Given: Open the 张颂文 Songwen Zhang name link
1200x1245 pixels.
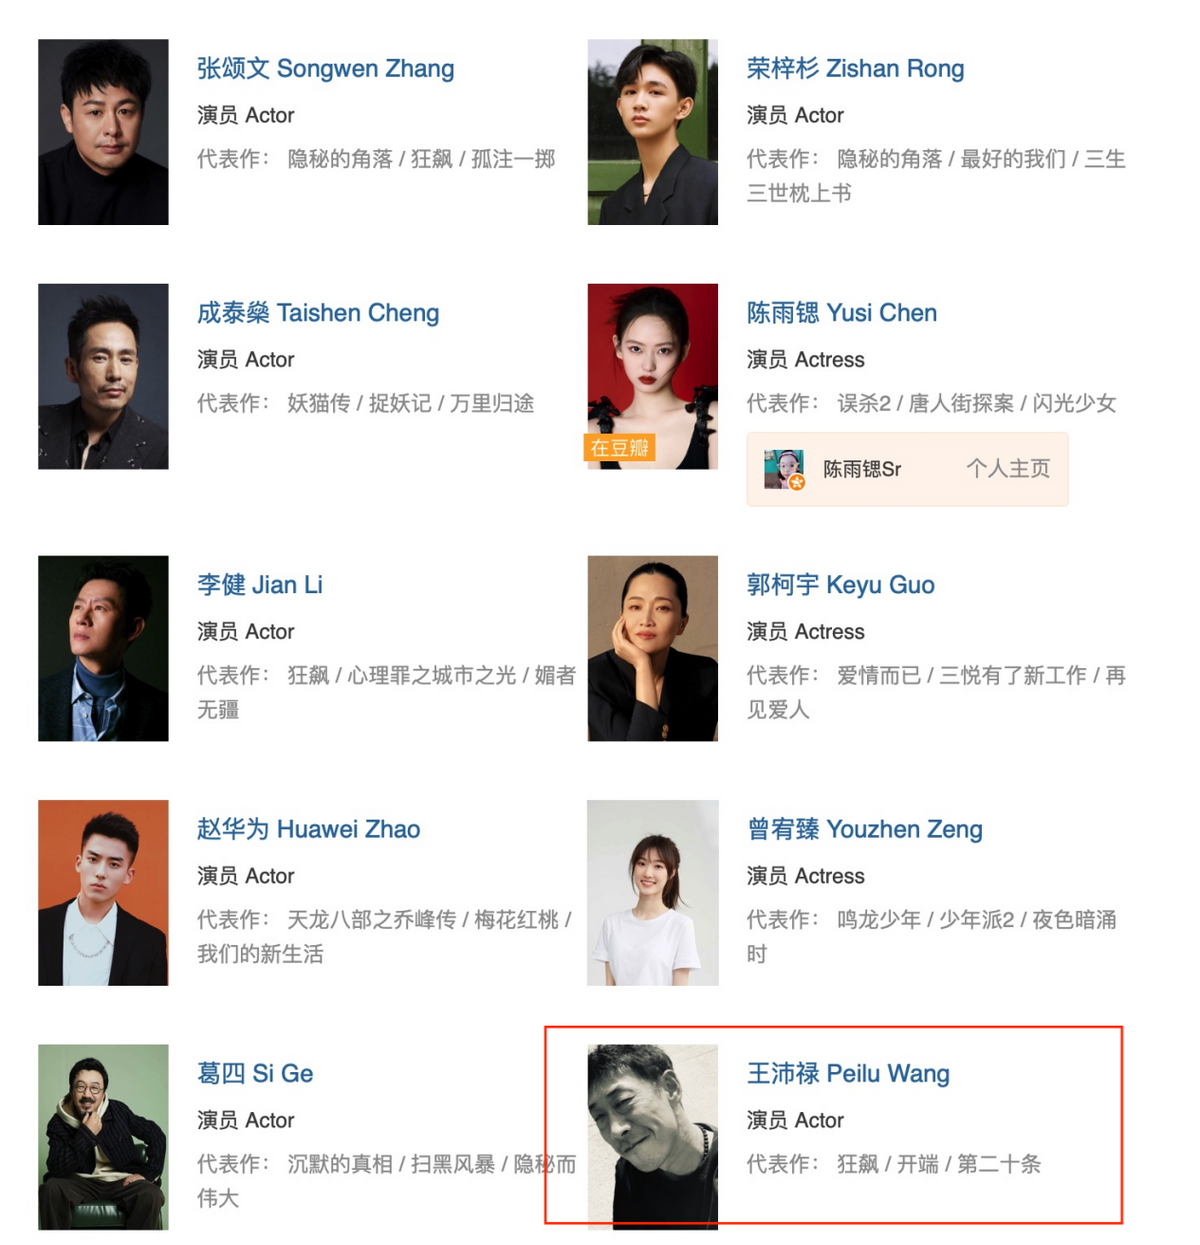Looking at the screenshot, I should point(325,69).
